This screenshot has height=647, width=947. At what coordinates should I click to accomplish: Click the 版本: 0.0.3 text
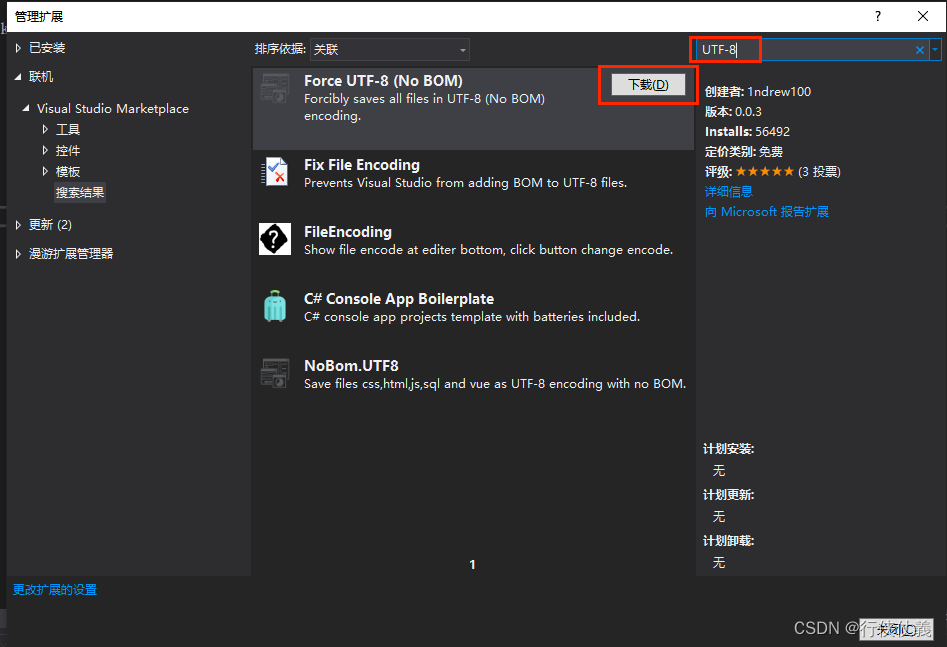(733, 112)
